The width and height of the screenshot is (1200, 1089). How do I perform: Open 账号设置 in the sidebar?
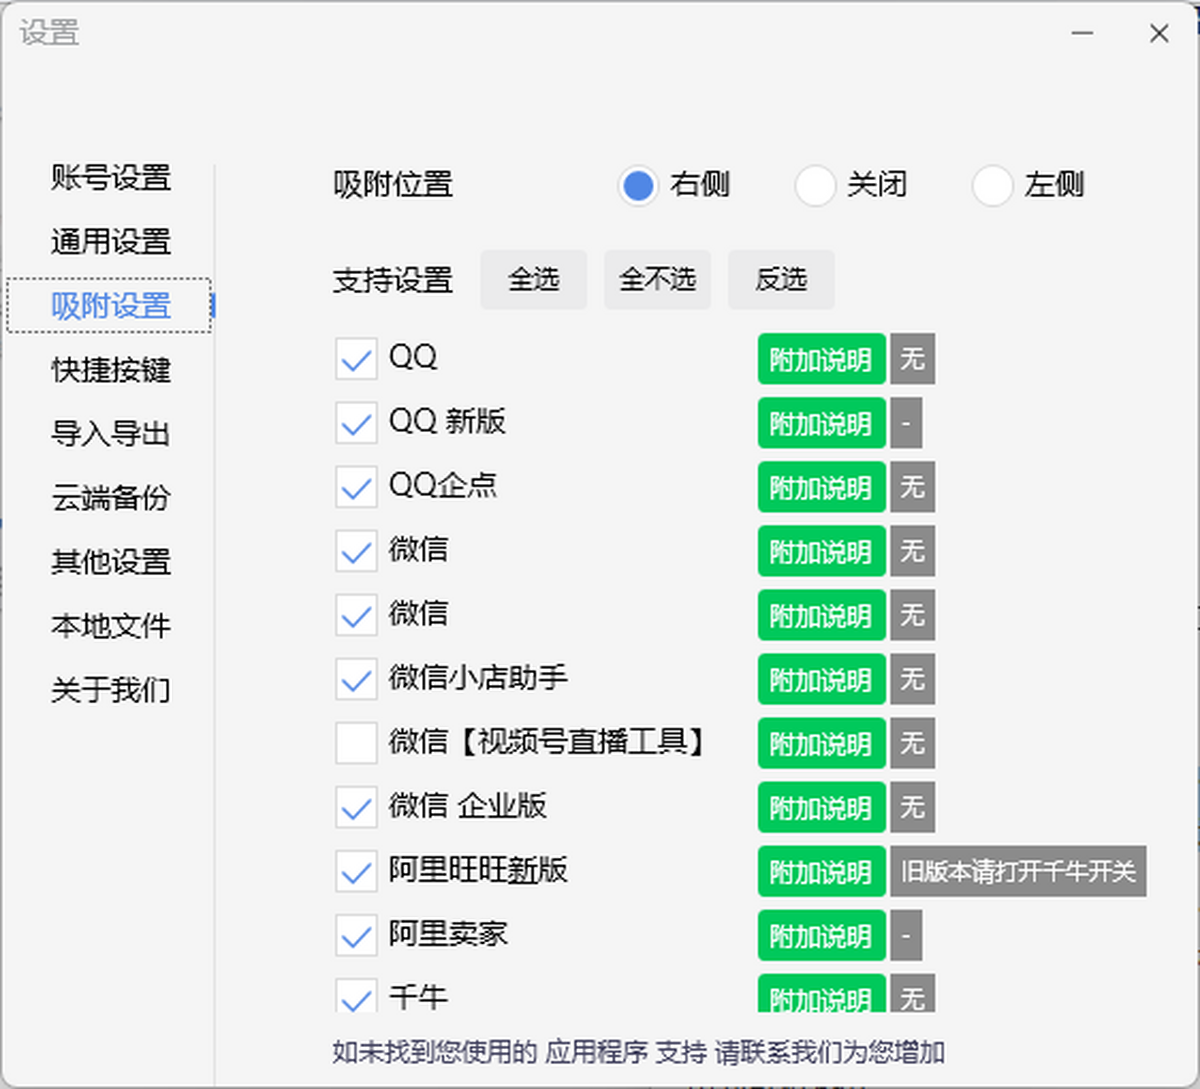coord(111,178)
